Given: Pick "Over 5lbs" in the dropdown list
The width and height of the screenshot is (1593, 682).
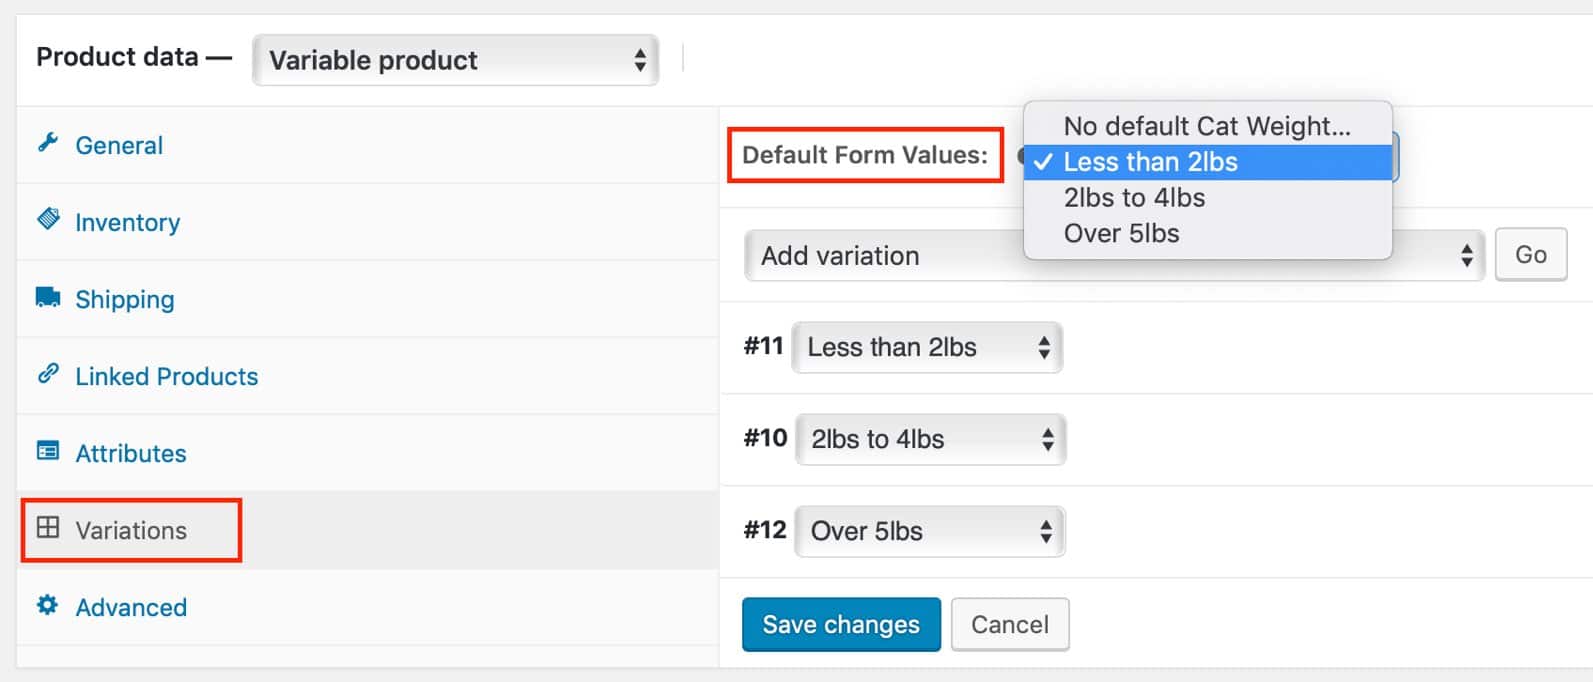Looking at the screenshot, I should (1121, 234).
